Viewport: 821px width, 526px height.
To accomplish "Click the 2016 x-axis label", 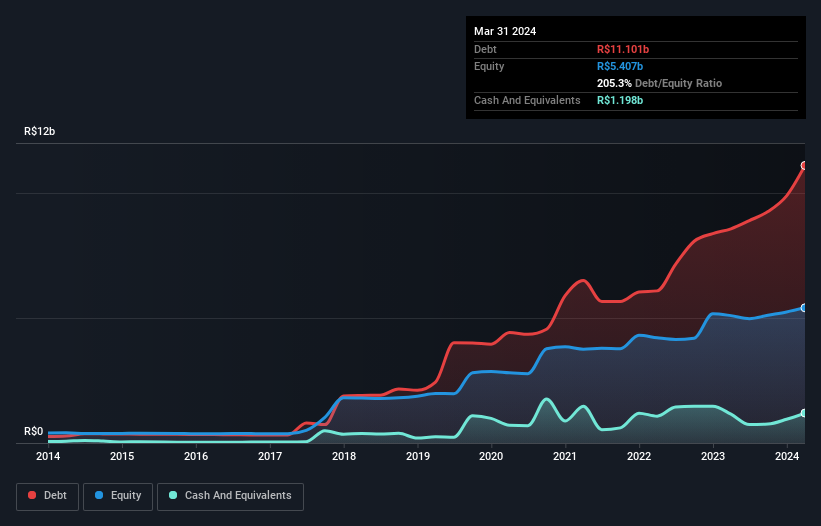I will (196, 456).
